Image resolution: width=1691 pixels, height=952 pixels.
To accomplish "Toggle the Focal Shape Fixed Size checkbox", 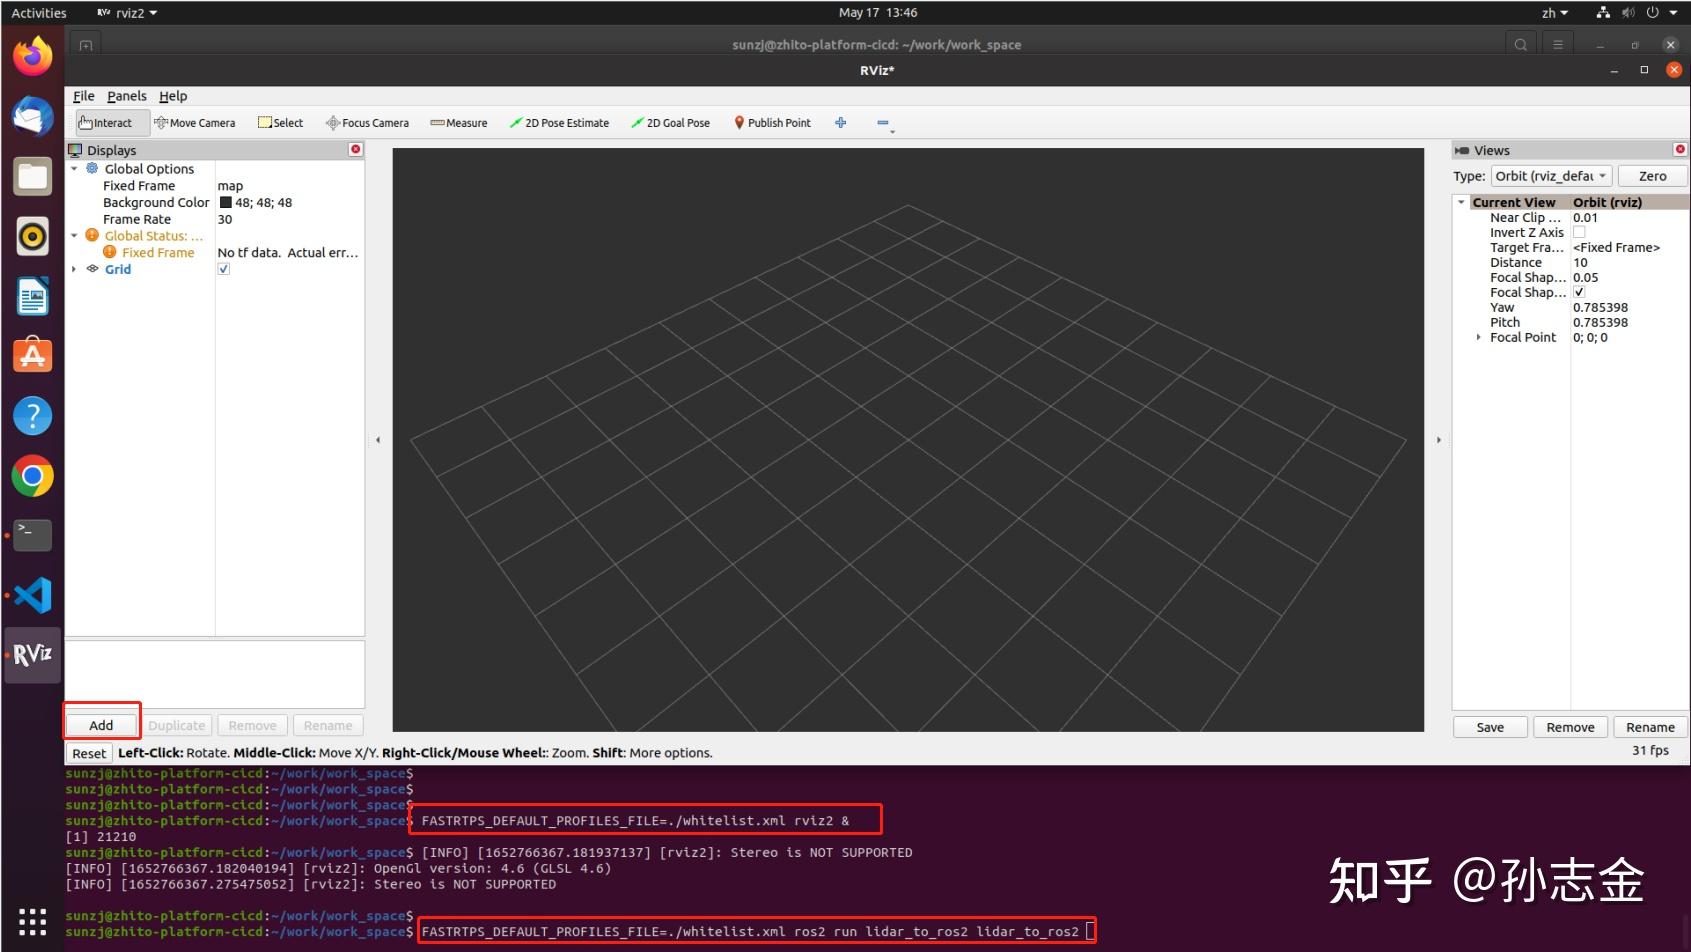I will point(1579,292).
